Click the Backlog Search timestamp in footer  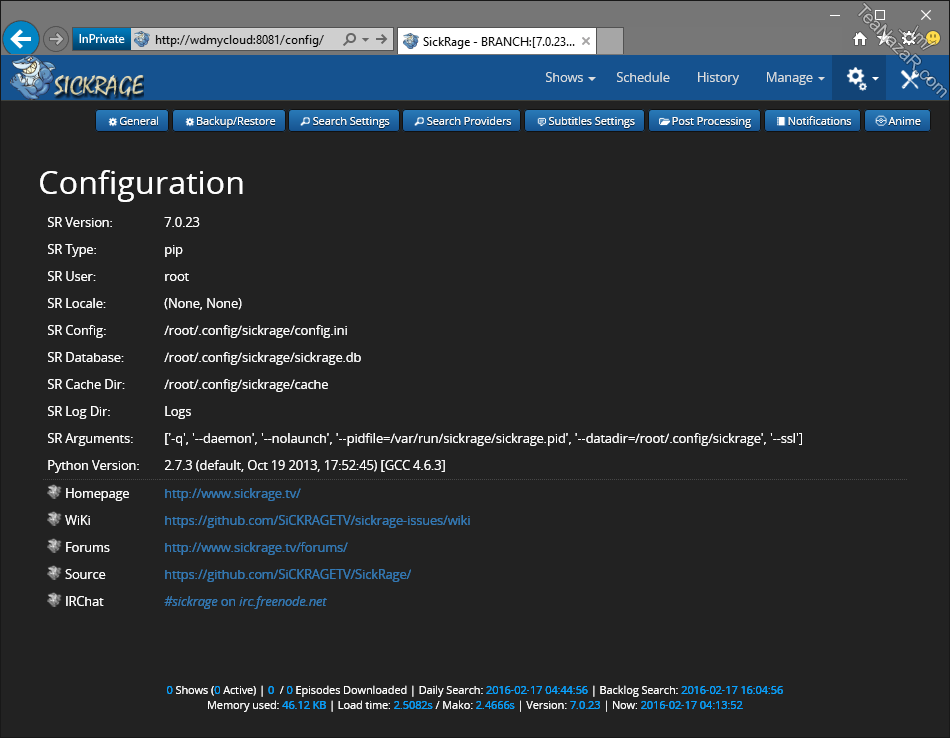point(732,690)
